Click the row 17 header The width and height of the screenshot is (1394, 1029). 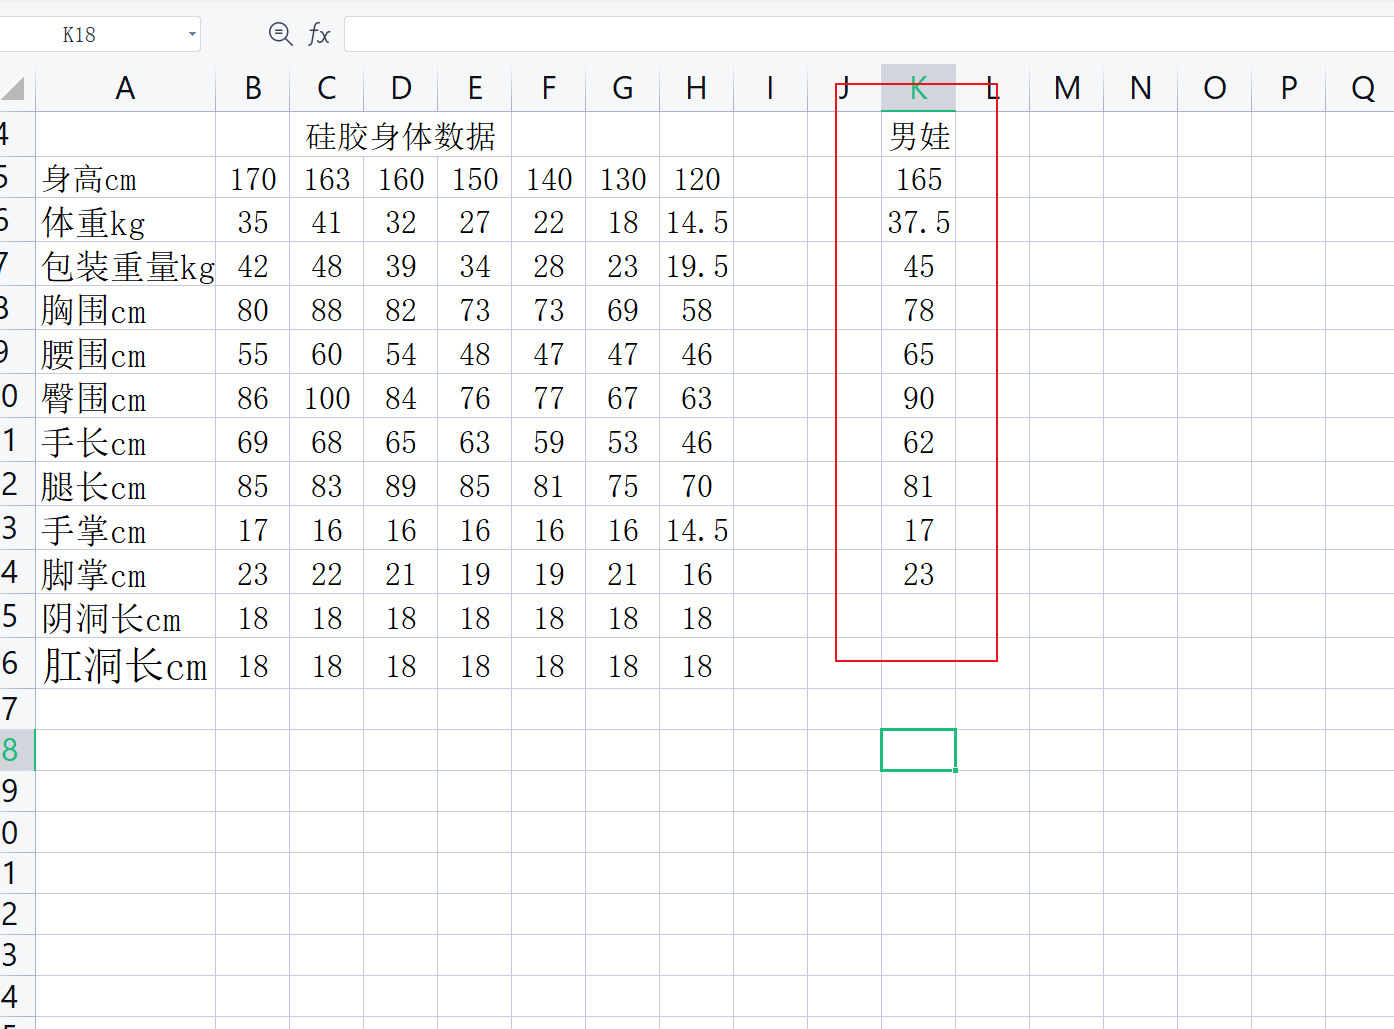[12, 709]
